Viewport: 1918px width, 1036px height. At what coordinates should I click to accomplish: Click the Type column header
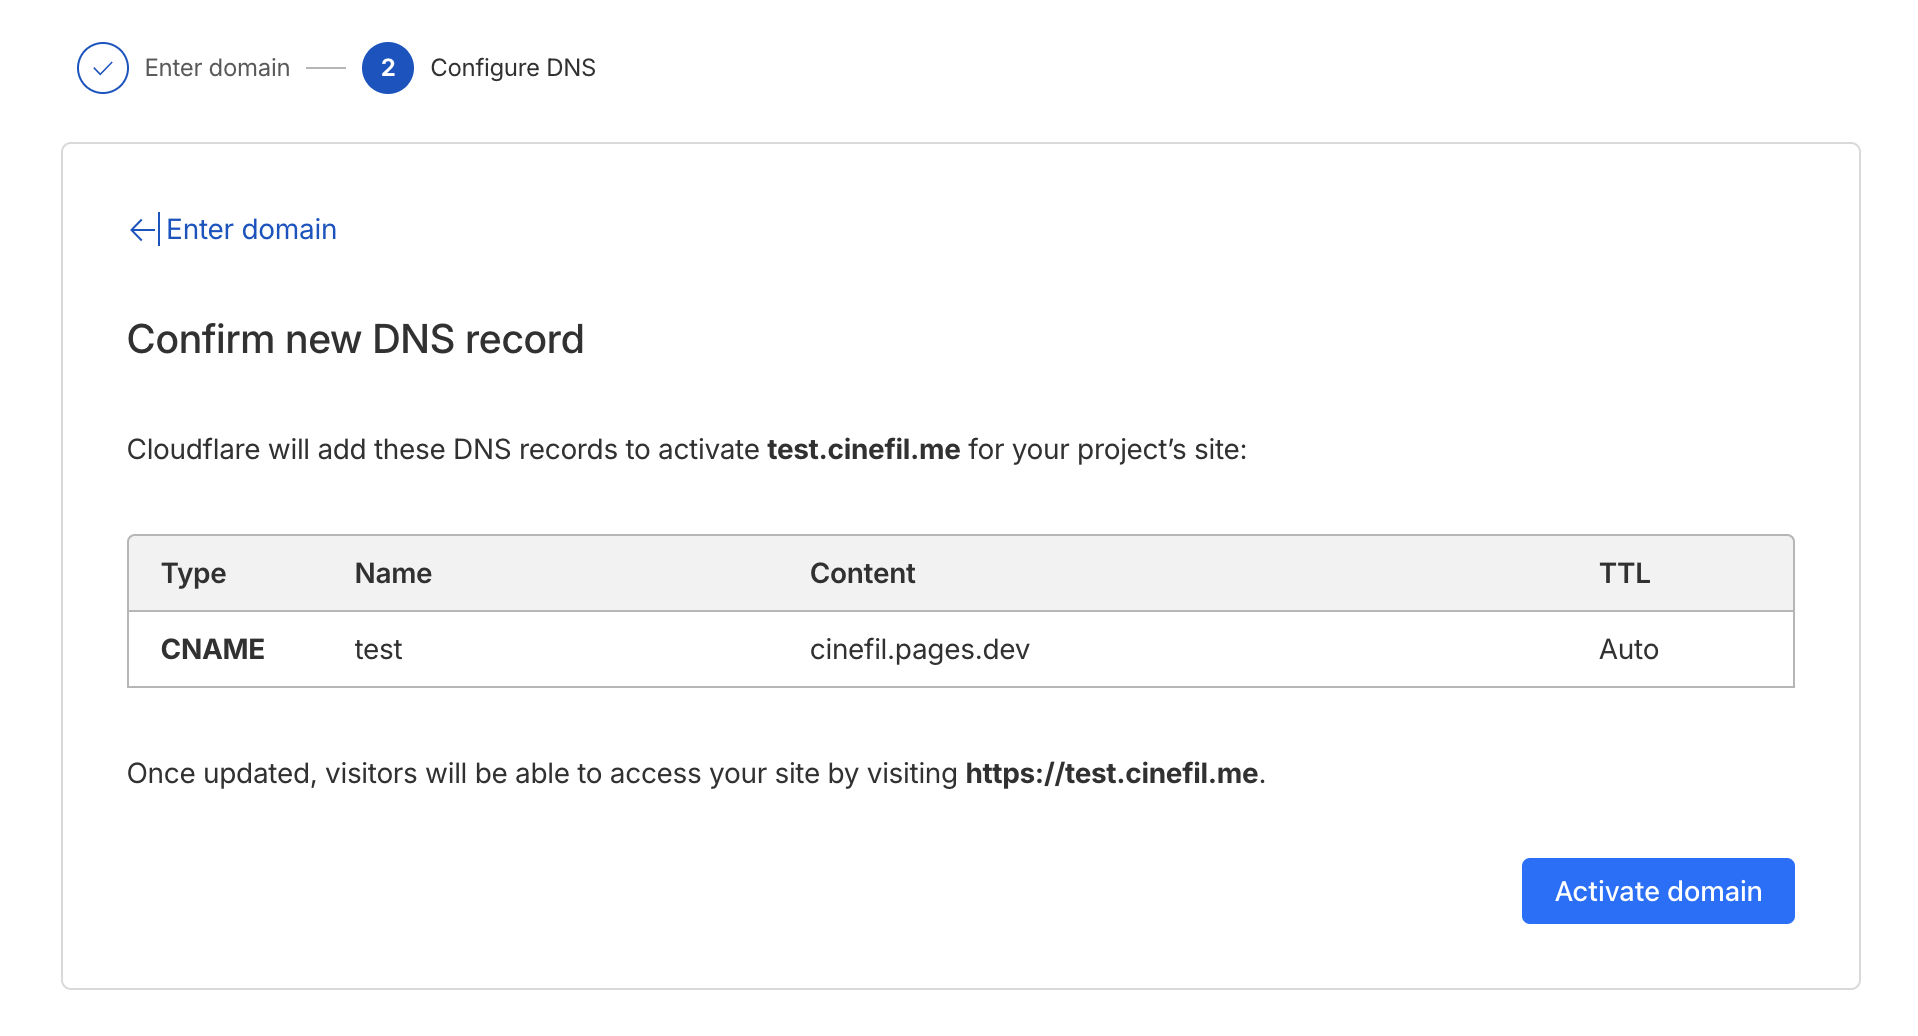(193, 573)
